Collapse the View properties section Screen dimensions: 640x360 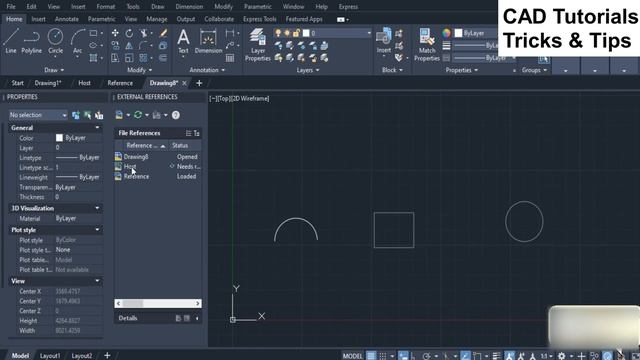coord(97,281)
